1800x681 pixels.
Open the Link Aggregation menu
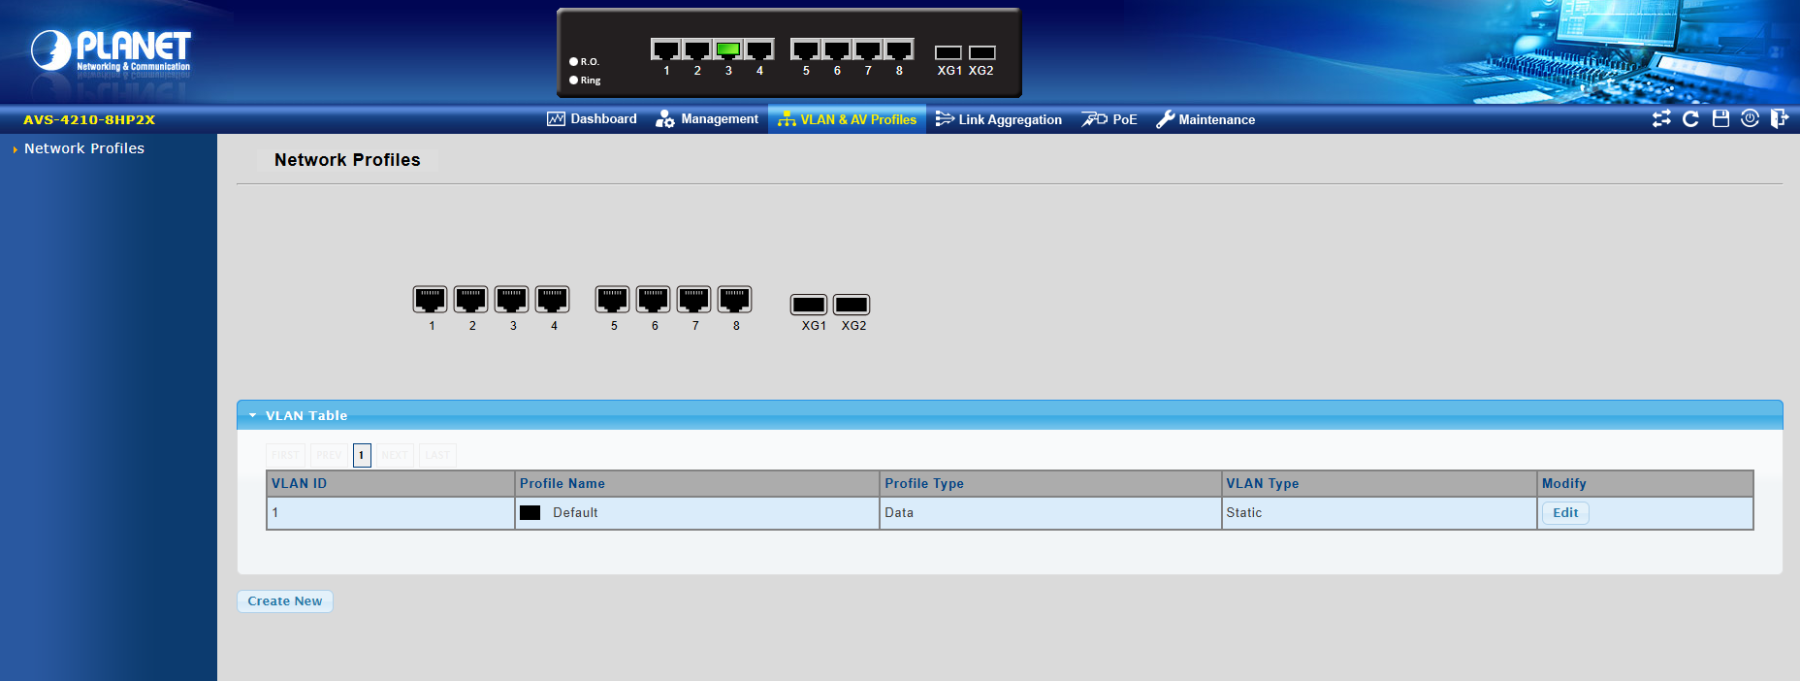pos(999,119)
